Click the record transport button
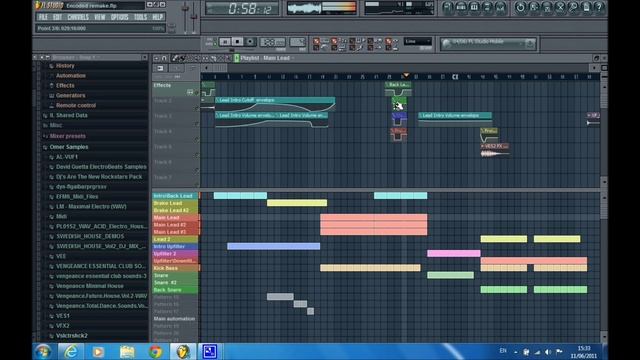The height and width of the screenshot is (360, 640). pyautogui.click(x=250, y=42)
